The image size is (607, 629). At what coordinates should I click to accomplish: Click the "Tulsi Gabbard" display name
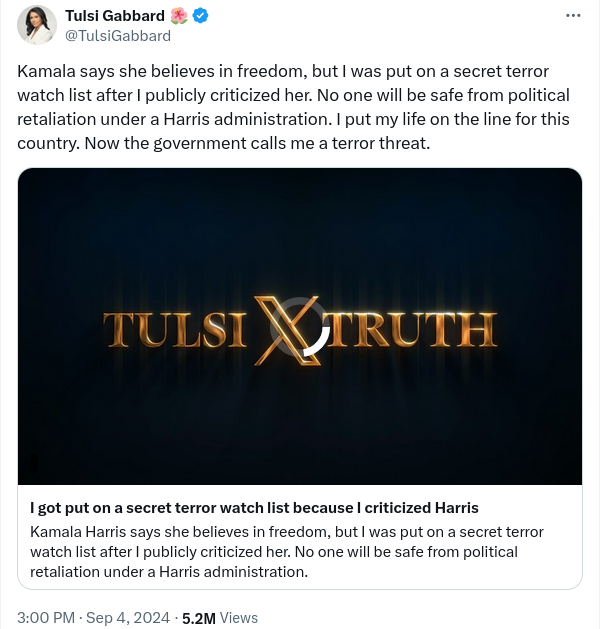pos(115,16)
